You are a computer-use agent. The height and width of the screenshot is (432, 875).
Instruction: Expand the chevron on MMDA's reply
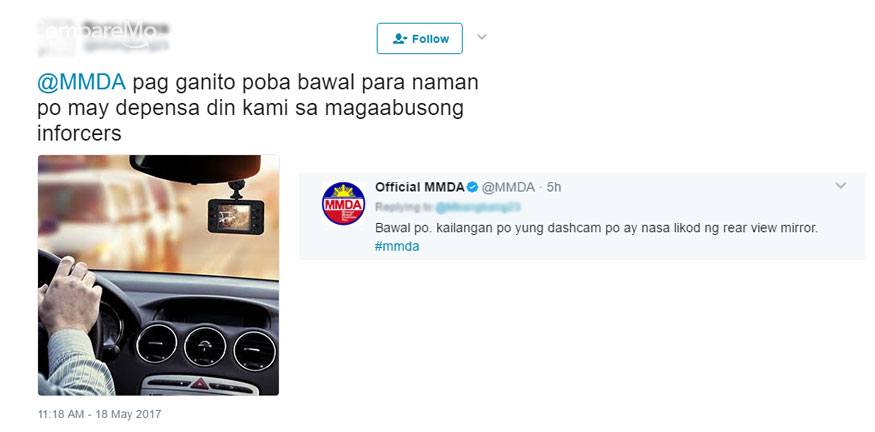point(840,186)
